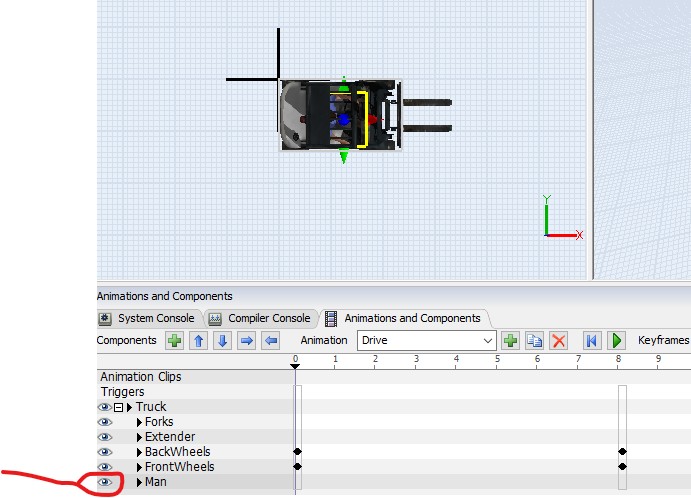Move component up with up arrow
This screenshot has width=691, height=498.
tap(199, 341)
